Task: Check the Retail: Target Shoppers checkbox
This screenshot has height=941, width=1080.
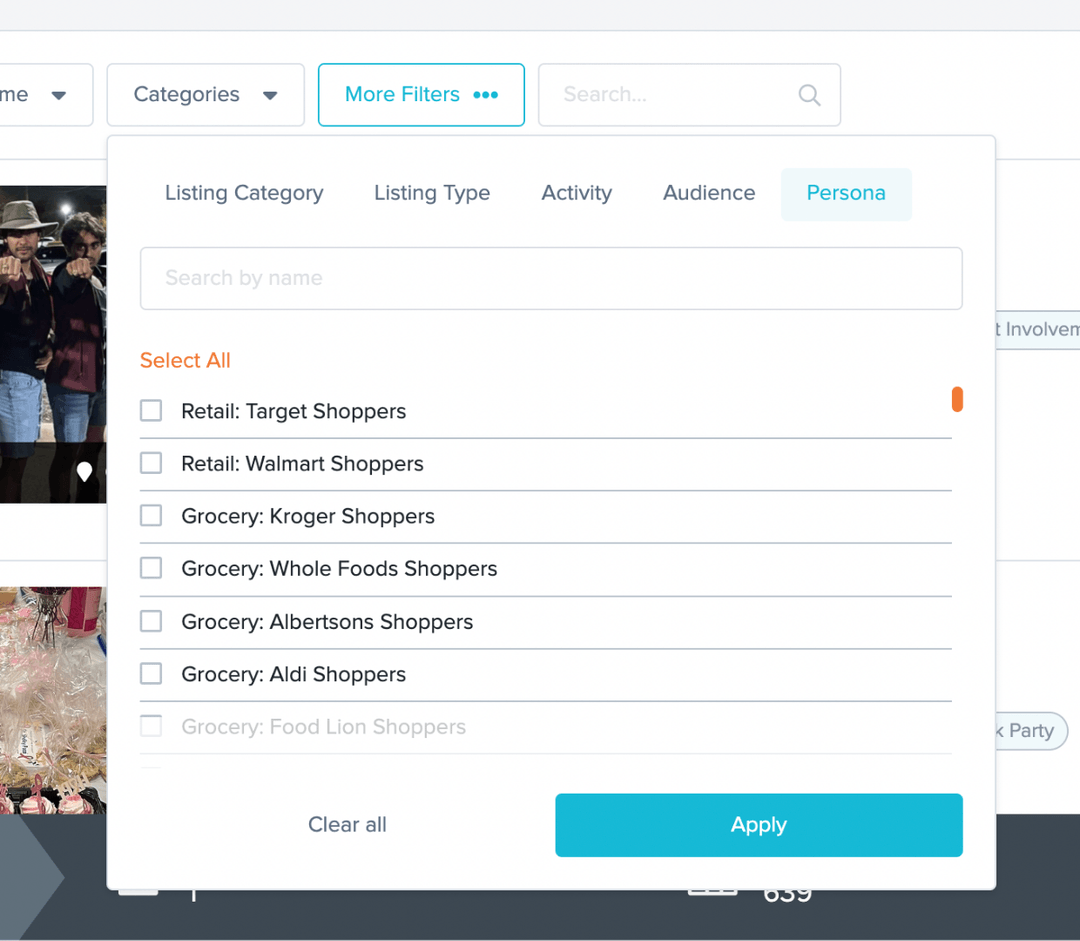Action: pyautogui.click(x=150, y=410)
